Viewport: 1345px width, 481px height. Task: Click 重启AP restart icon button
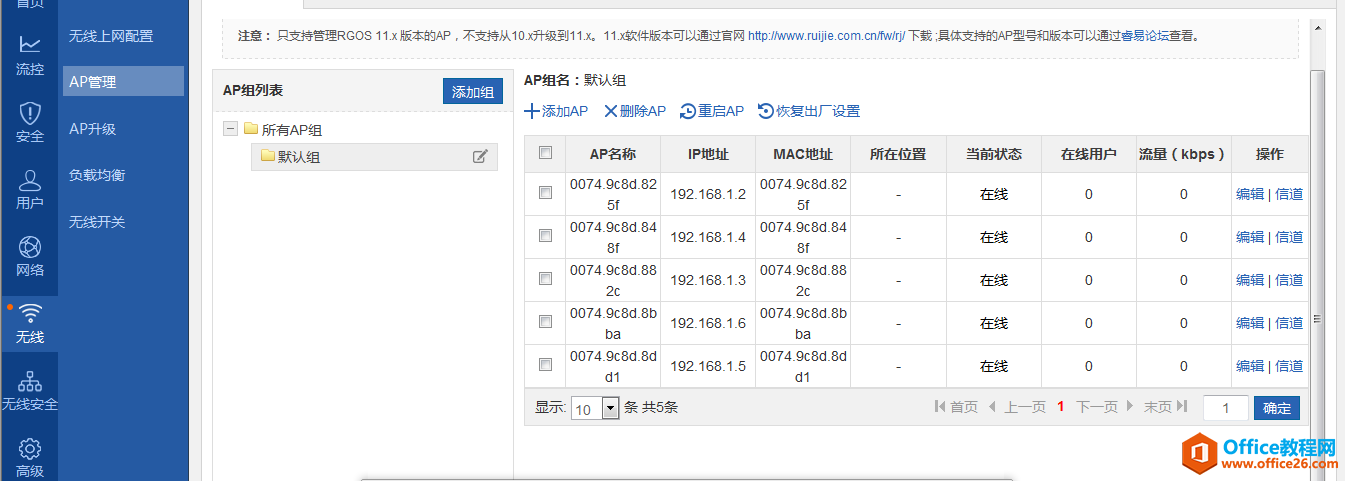point(711,111)
